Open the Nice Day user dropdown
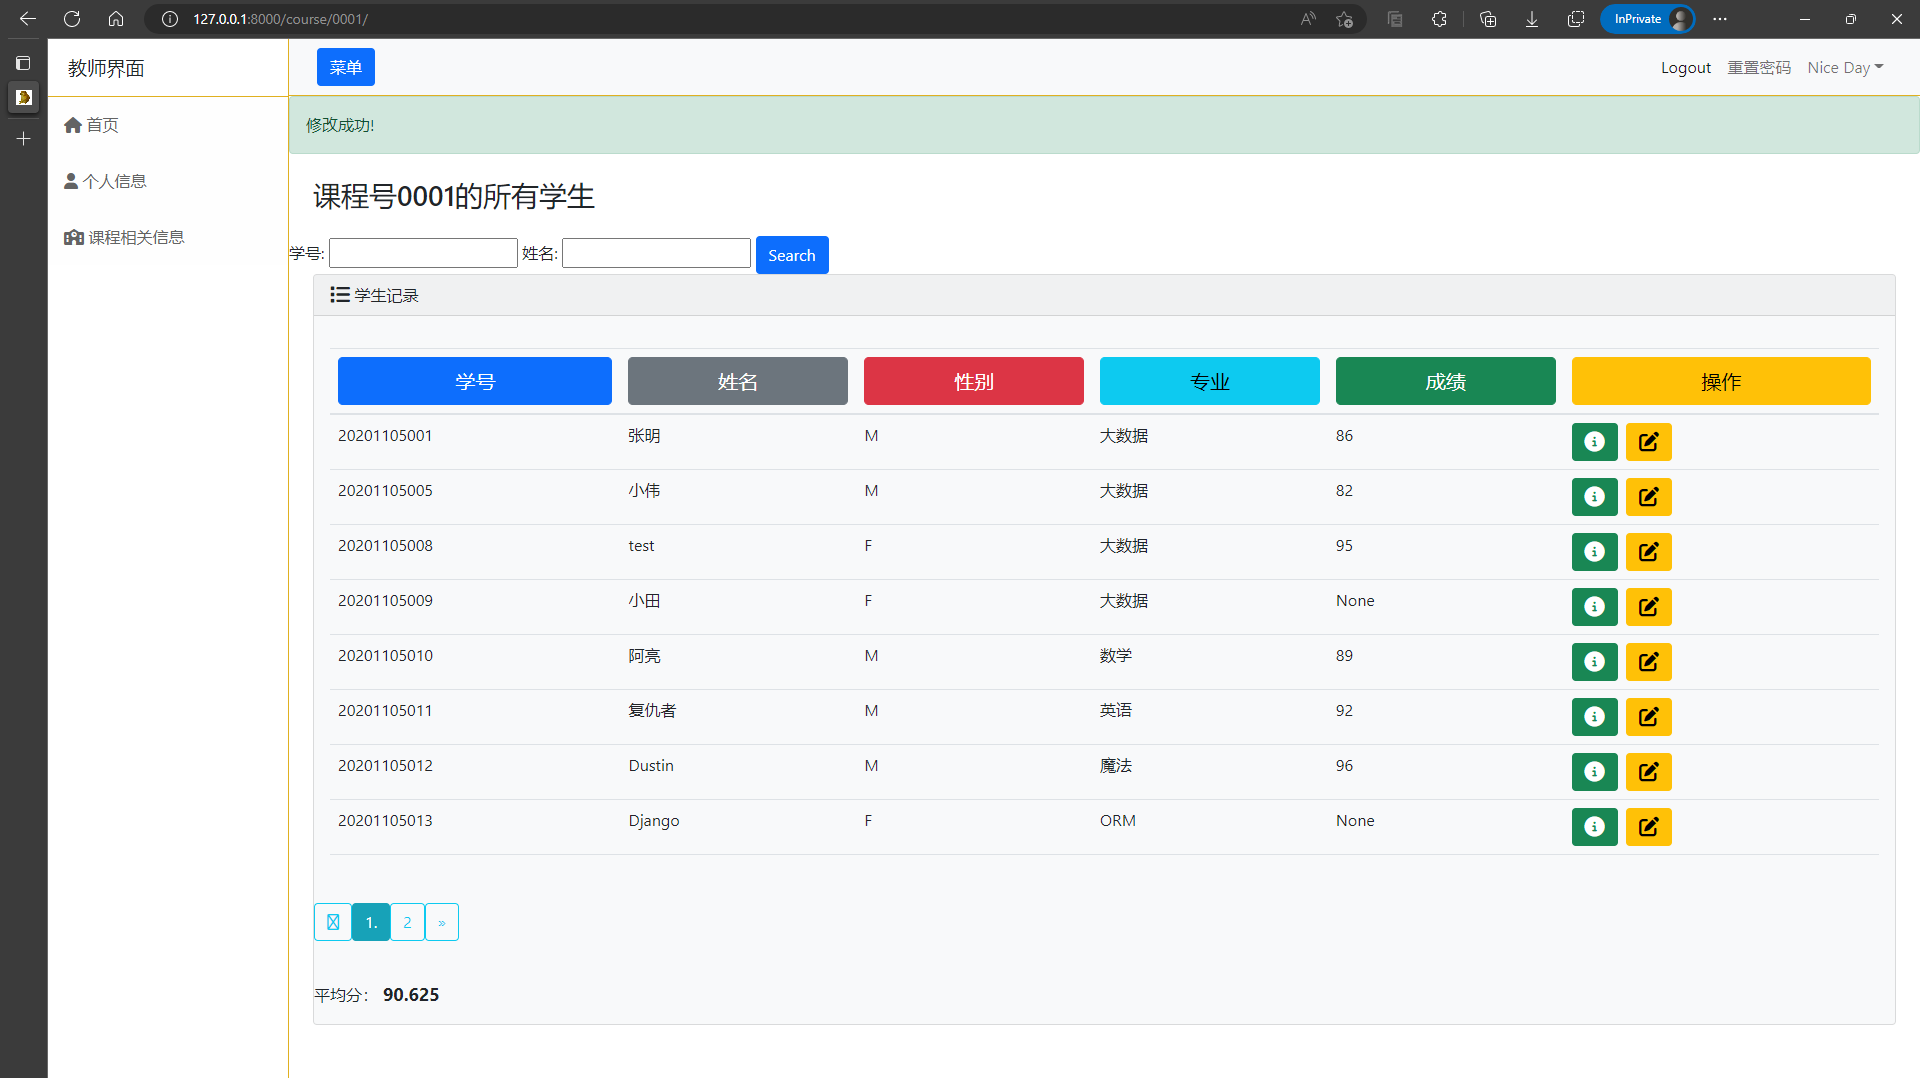1920x1078 pixels. tap(1845, 68)
